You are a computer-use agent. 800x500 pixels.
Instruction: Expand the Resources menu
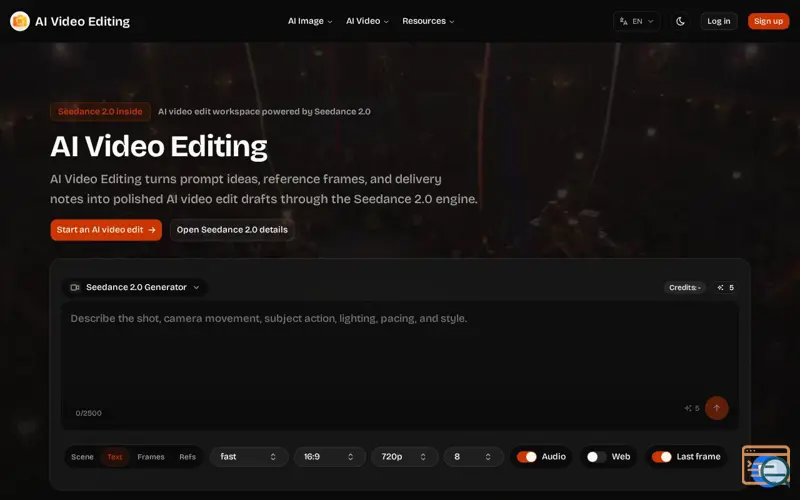click(428, 21)
